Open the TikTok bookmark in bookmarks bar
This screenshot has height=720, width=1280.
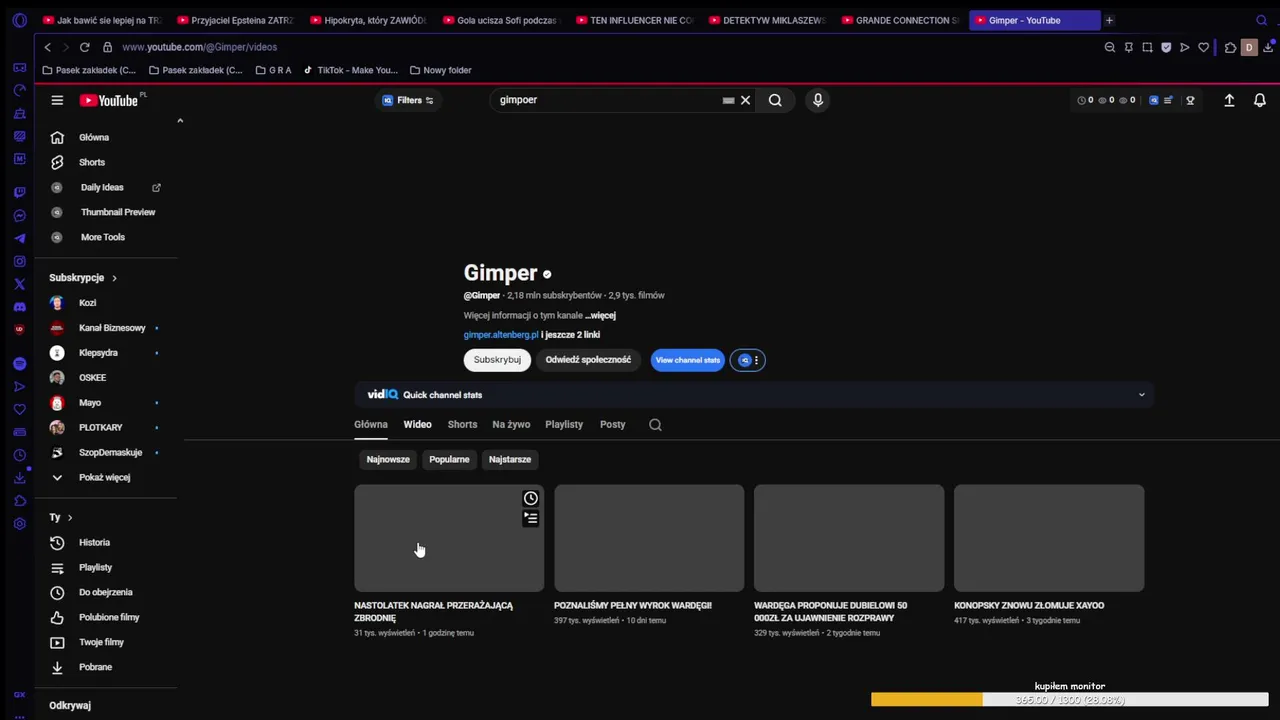350,70
